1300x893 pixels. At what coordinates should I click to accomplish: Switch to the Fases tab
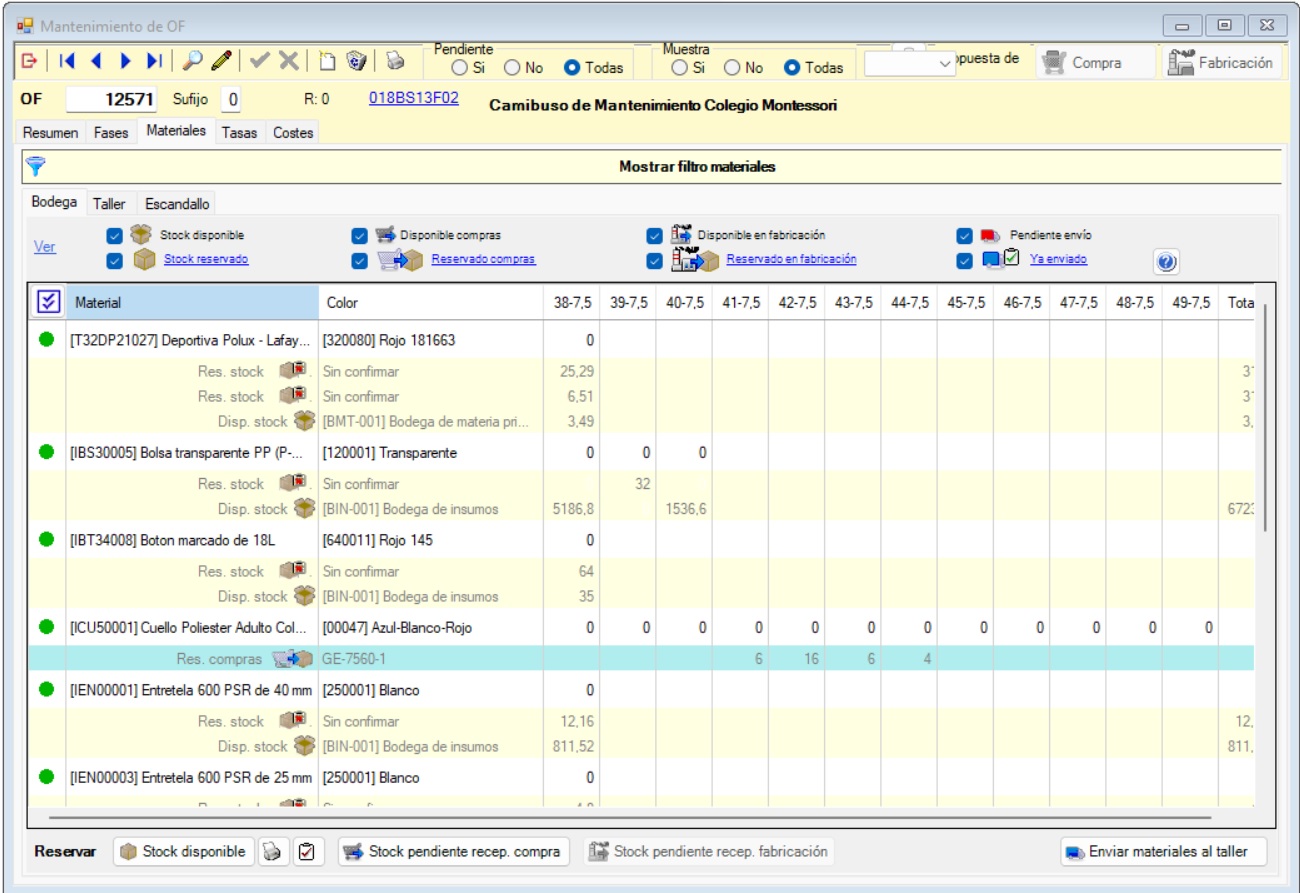(111, 132)
